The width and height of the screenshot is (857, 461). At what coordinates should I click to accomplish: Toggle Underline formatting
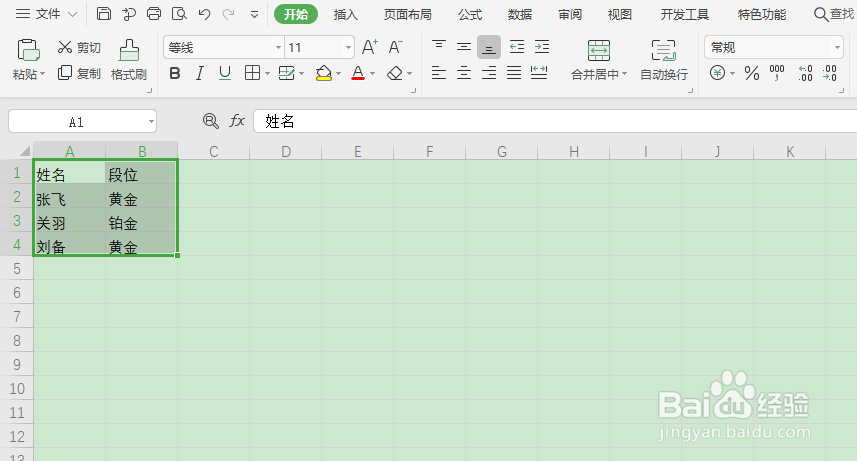coord(225,73)
